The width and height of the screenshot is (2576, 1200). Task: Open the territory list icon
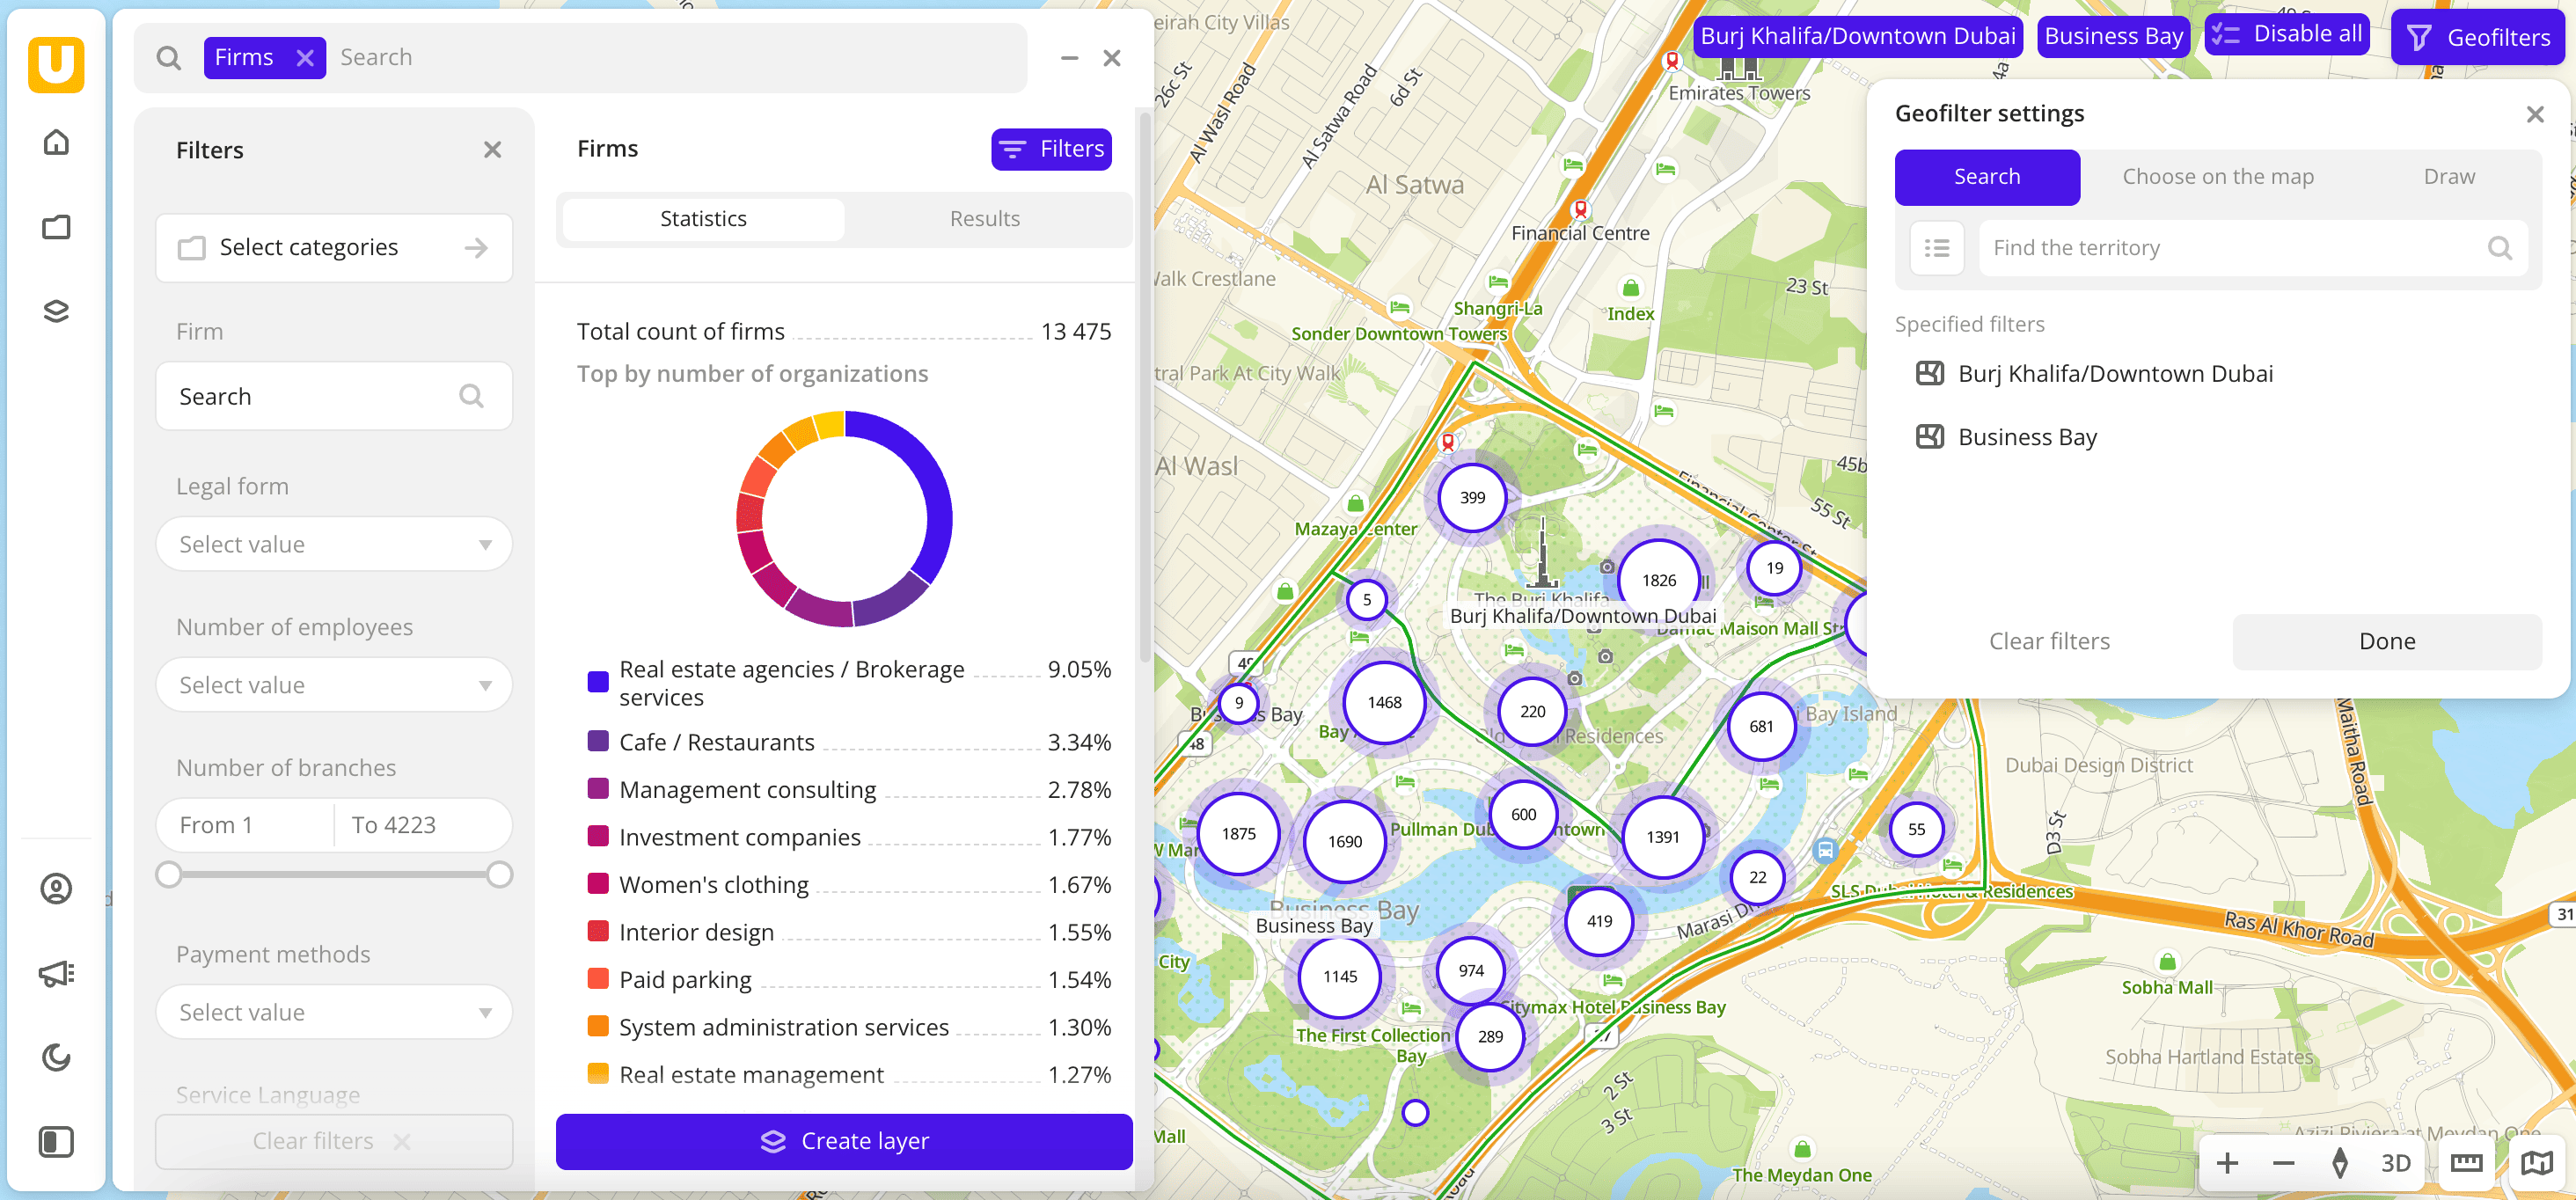point(1936,248)
